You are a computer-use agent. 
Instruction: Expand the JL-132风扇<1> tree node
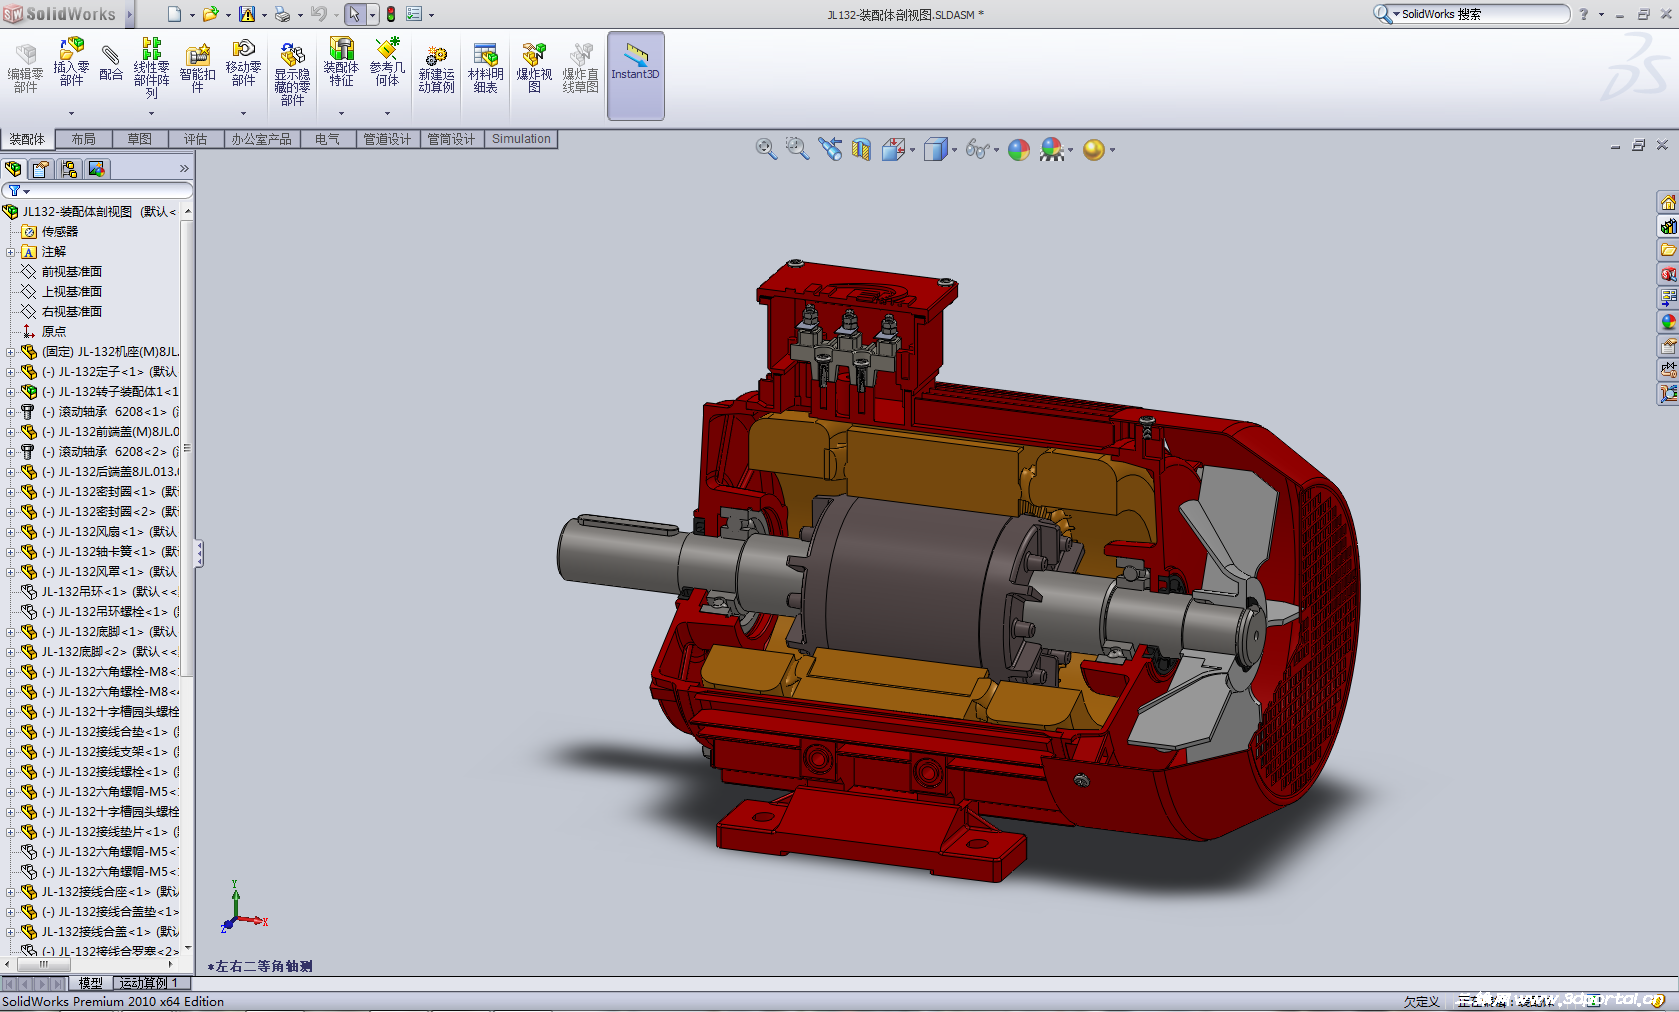pos(10,532)
